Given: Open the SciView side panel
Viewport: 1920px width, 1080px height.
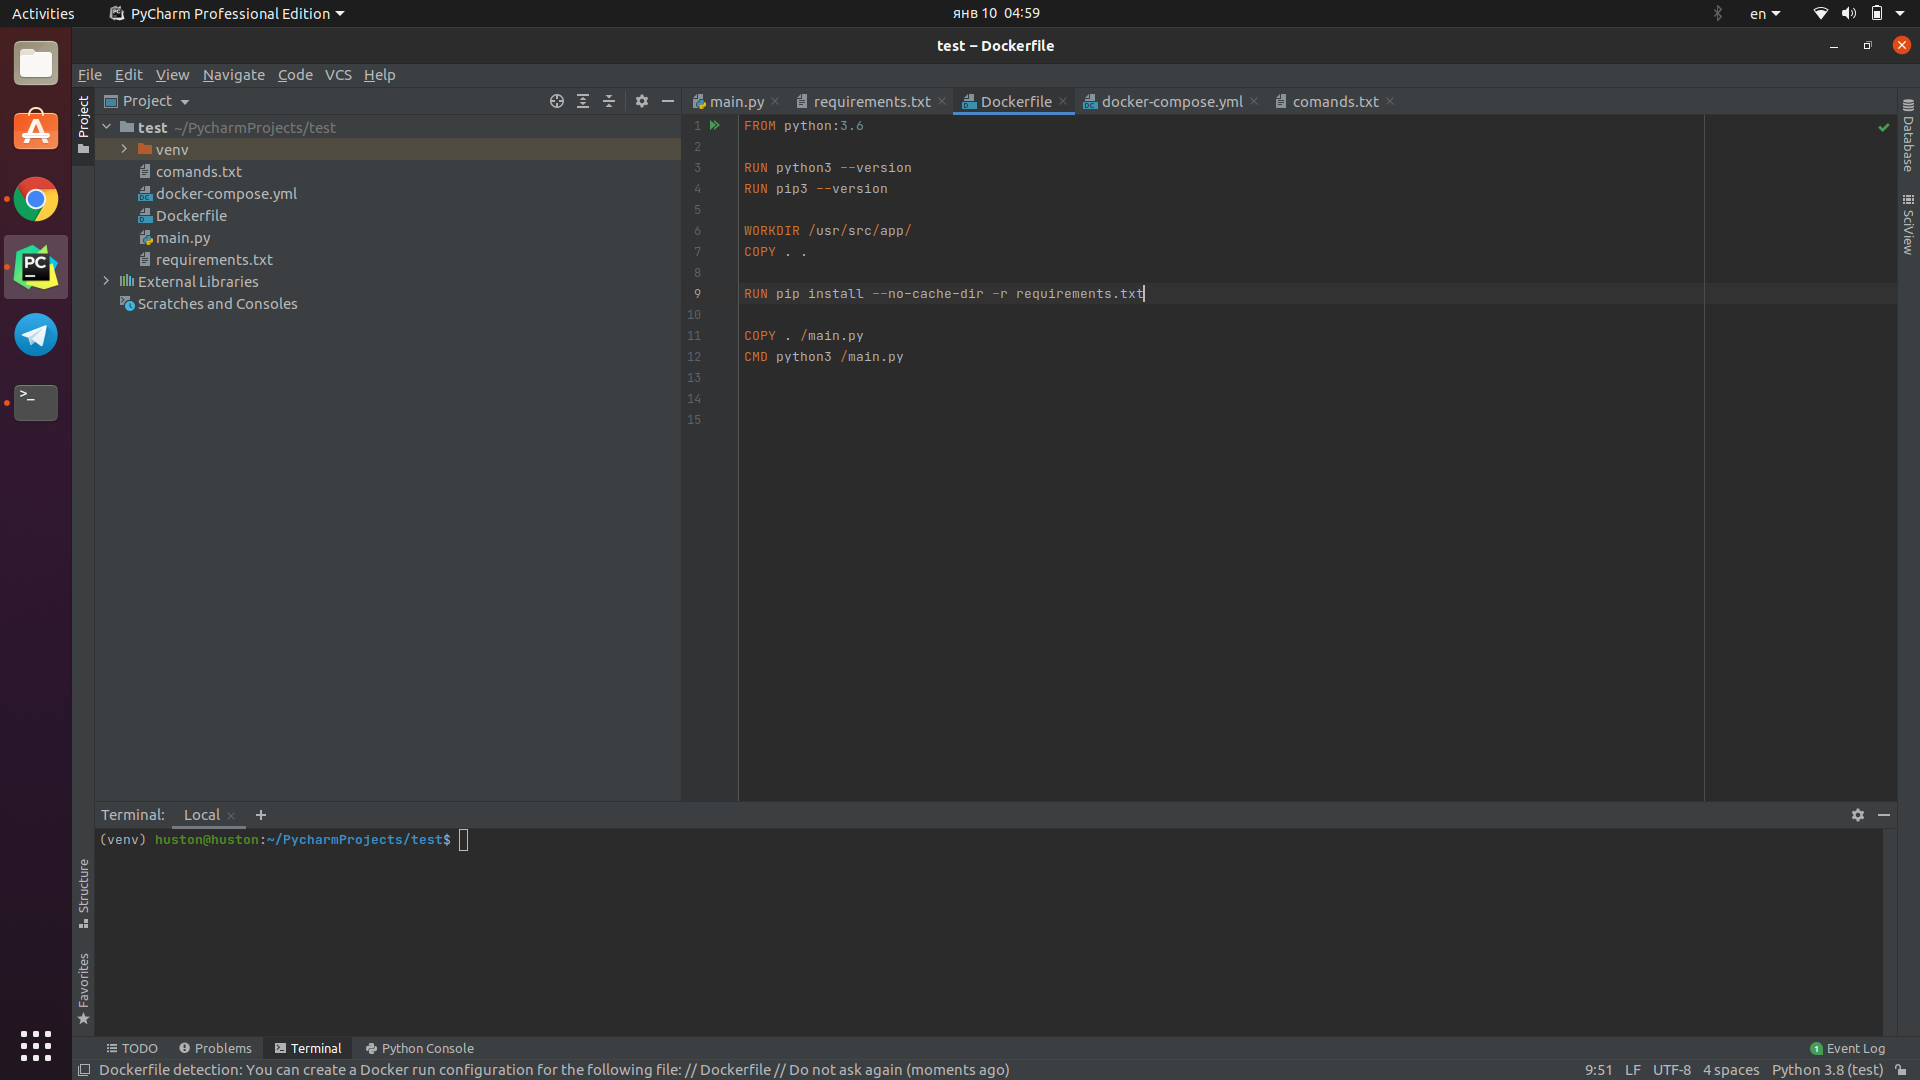Looking at the screenshot, I should click(x=1908, y=224).
